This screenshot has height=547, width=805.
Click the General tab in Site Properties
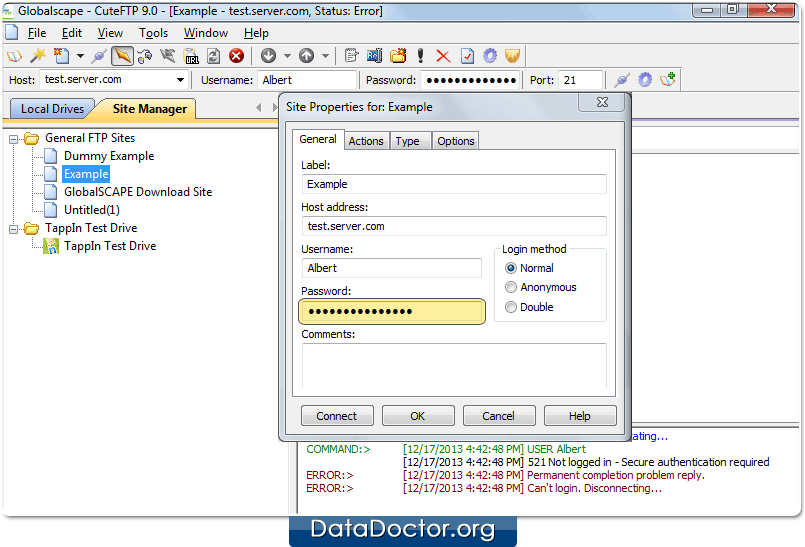pos(318,139)
